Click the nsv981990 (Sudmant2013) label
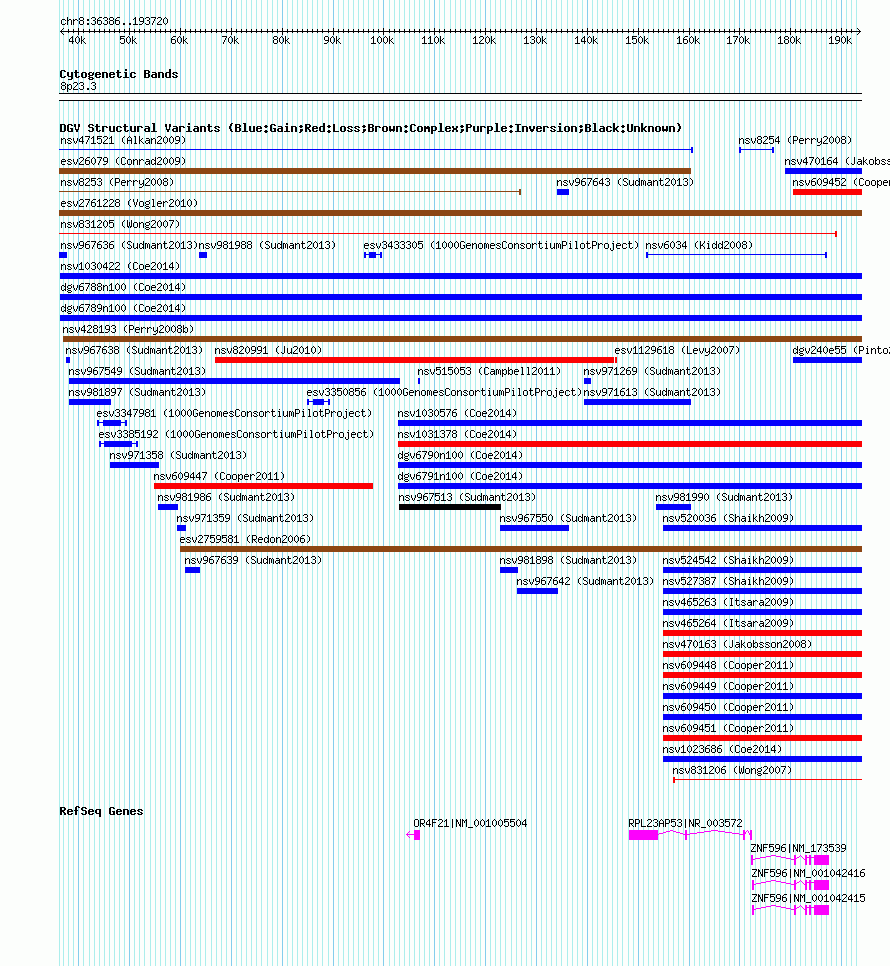 [724, 497]
